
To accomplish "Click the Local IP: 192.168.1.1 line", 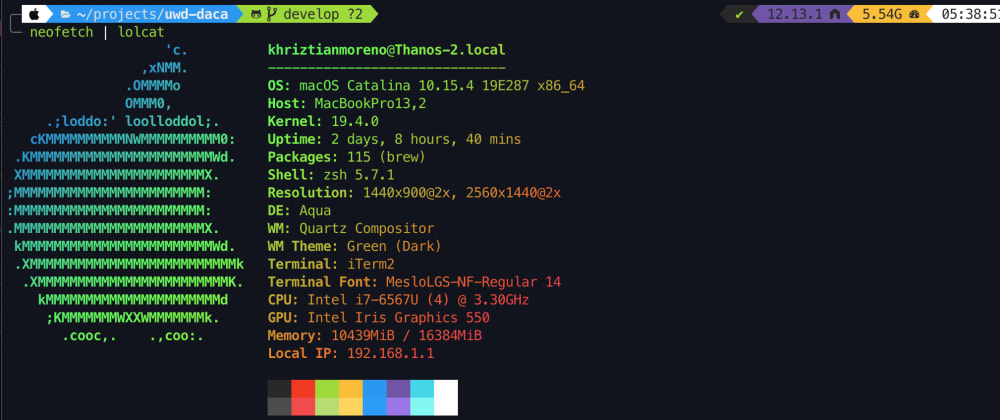I will click(x=351, y=353).
